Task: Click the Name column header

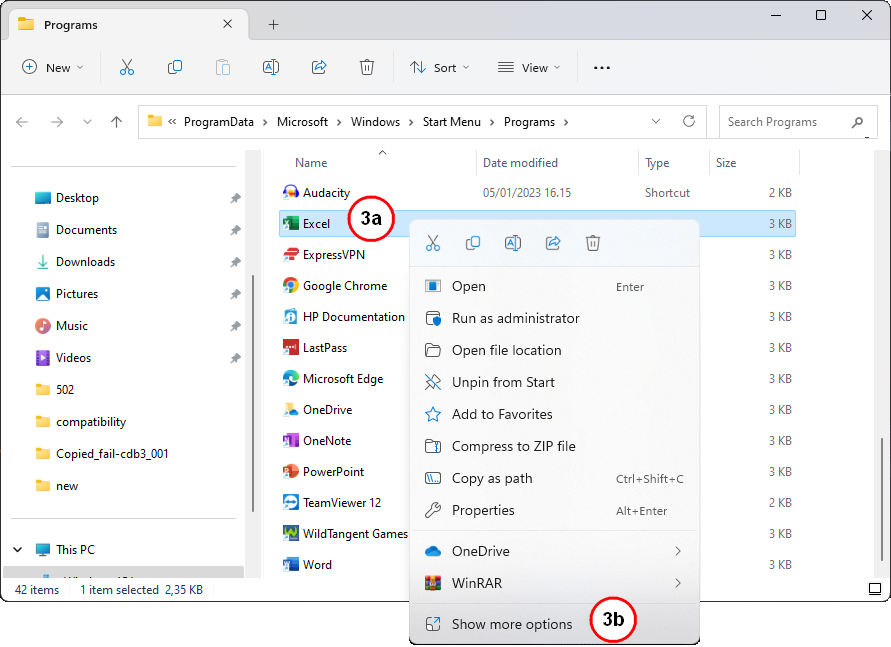Action: 311,163
